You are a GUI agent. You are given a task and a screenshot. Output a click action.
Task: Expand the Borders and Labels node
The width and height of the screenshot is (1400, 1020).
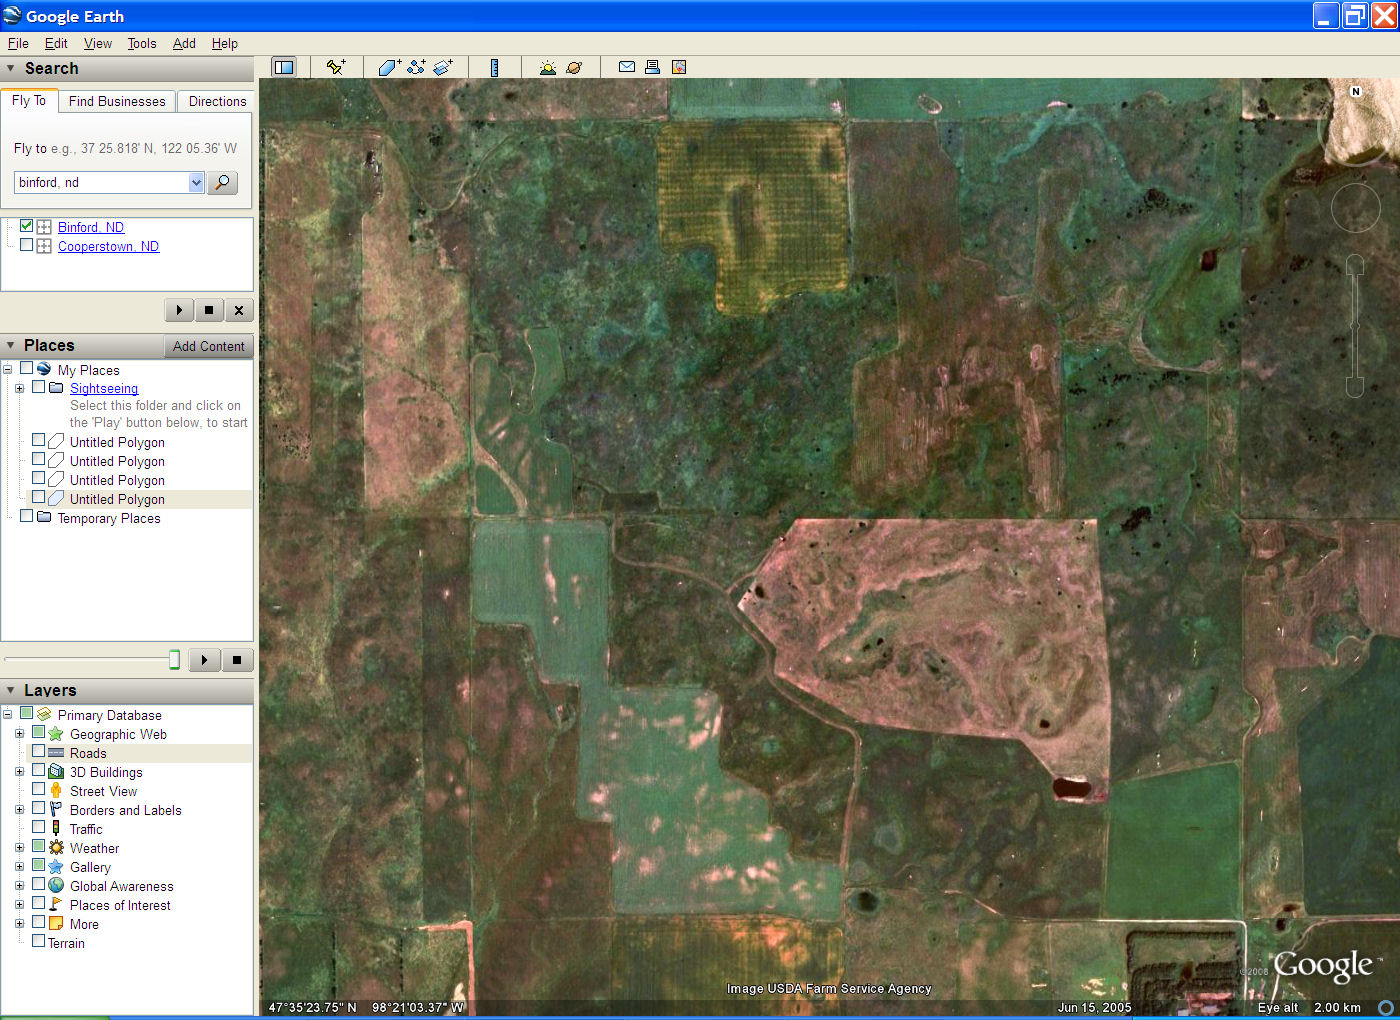point(19,810)
